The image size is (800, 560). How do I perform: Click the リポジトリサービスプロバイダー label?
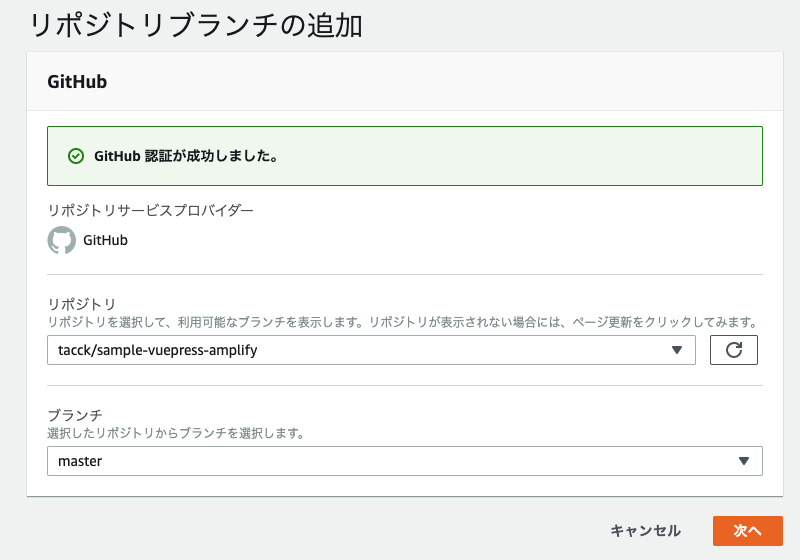[151, 210]
